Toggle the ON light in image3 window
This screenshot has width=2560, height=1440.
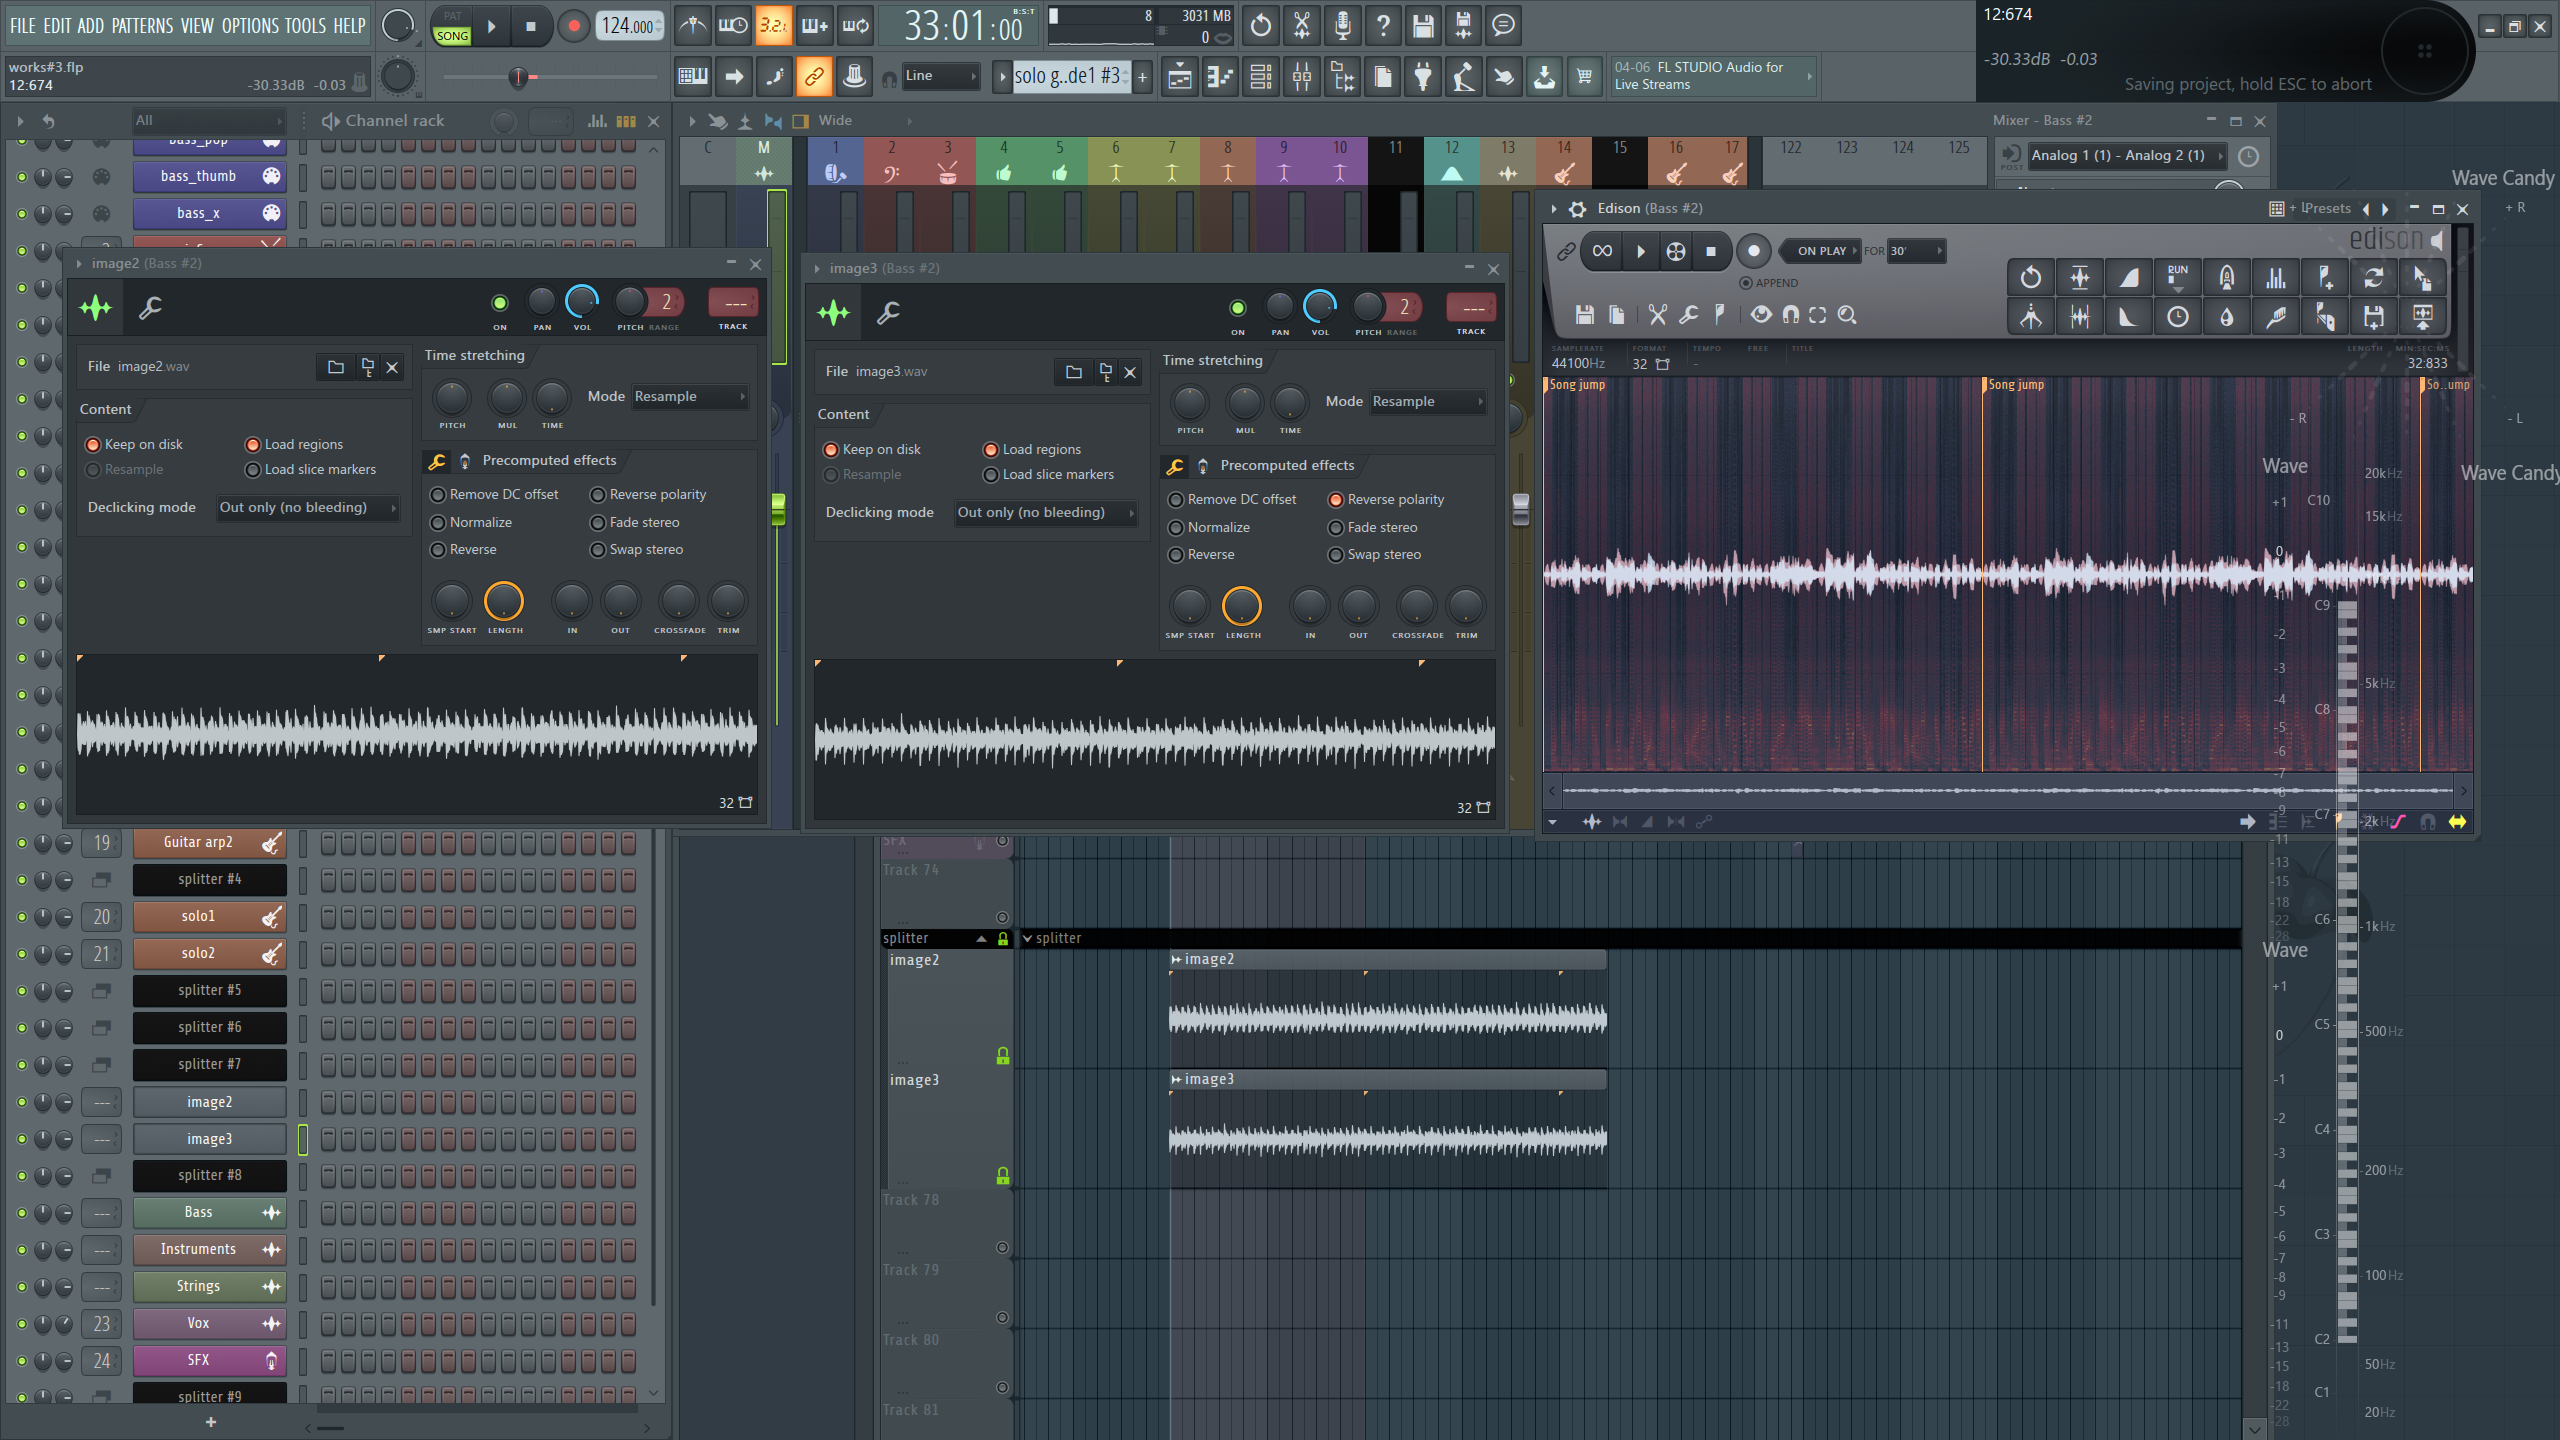(1237, 308)
